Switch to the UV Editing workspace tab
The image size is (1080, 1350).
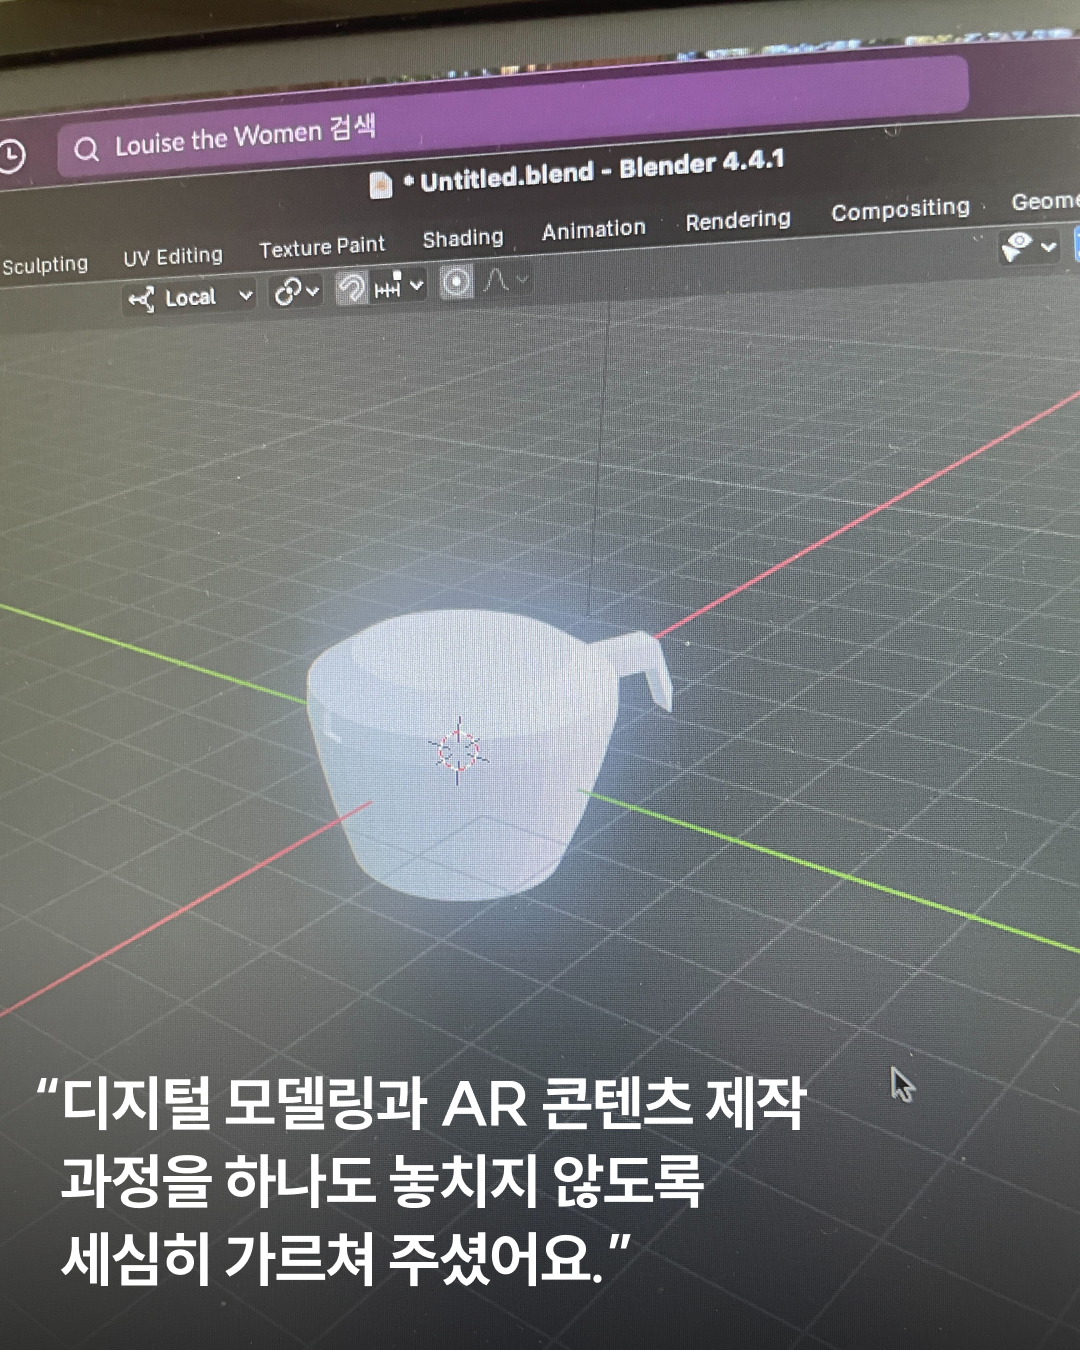pos(173,256)
